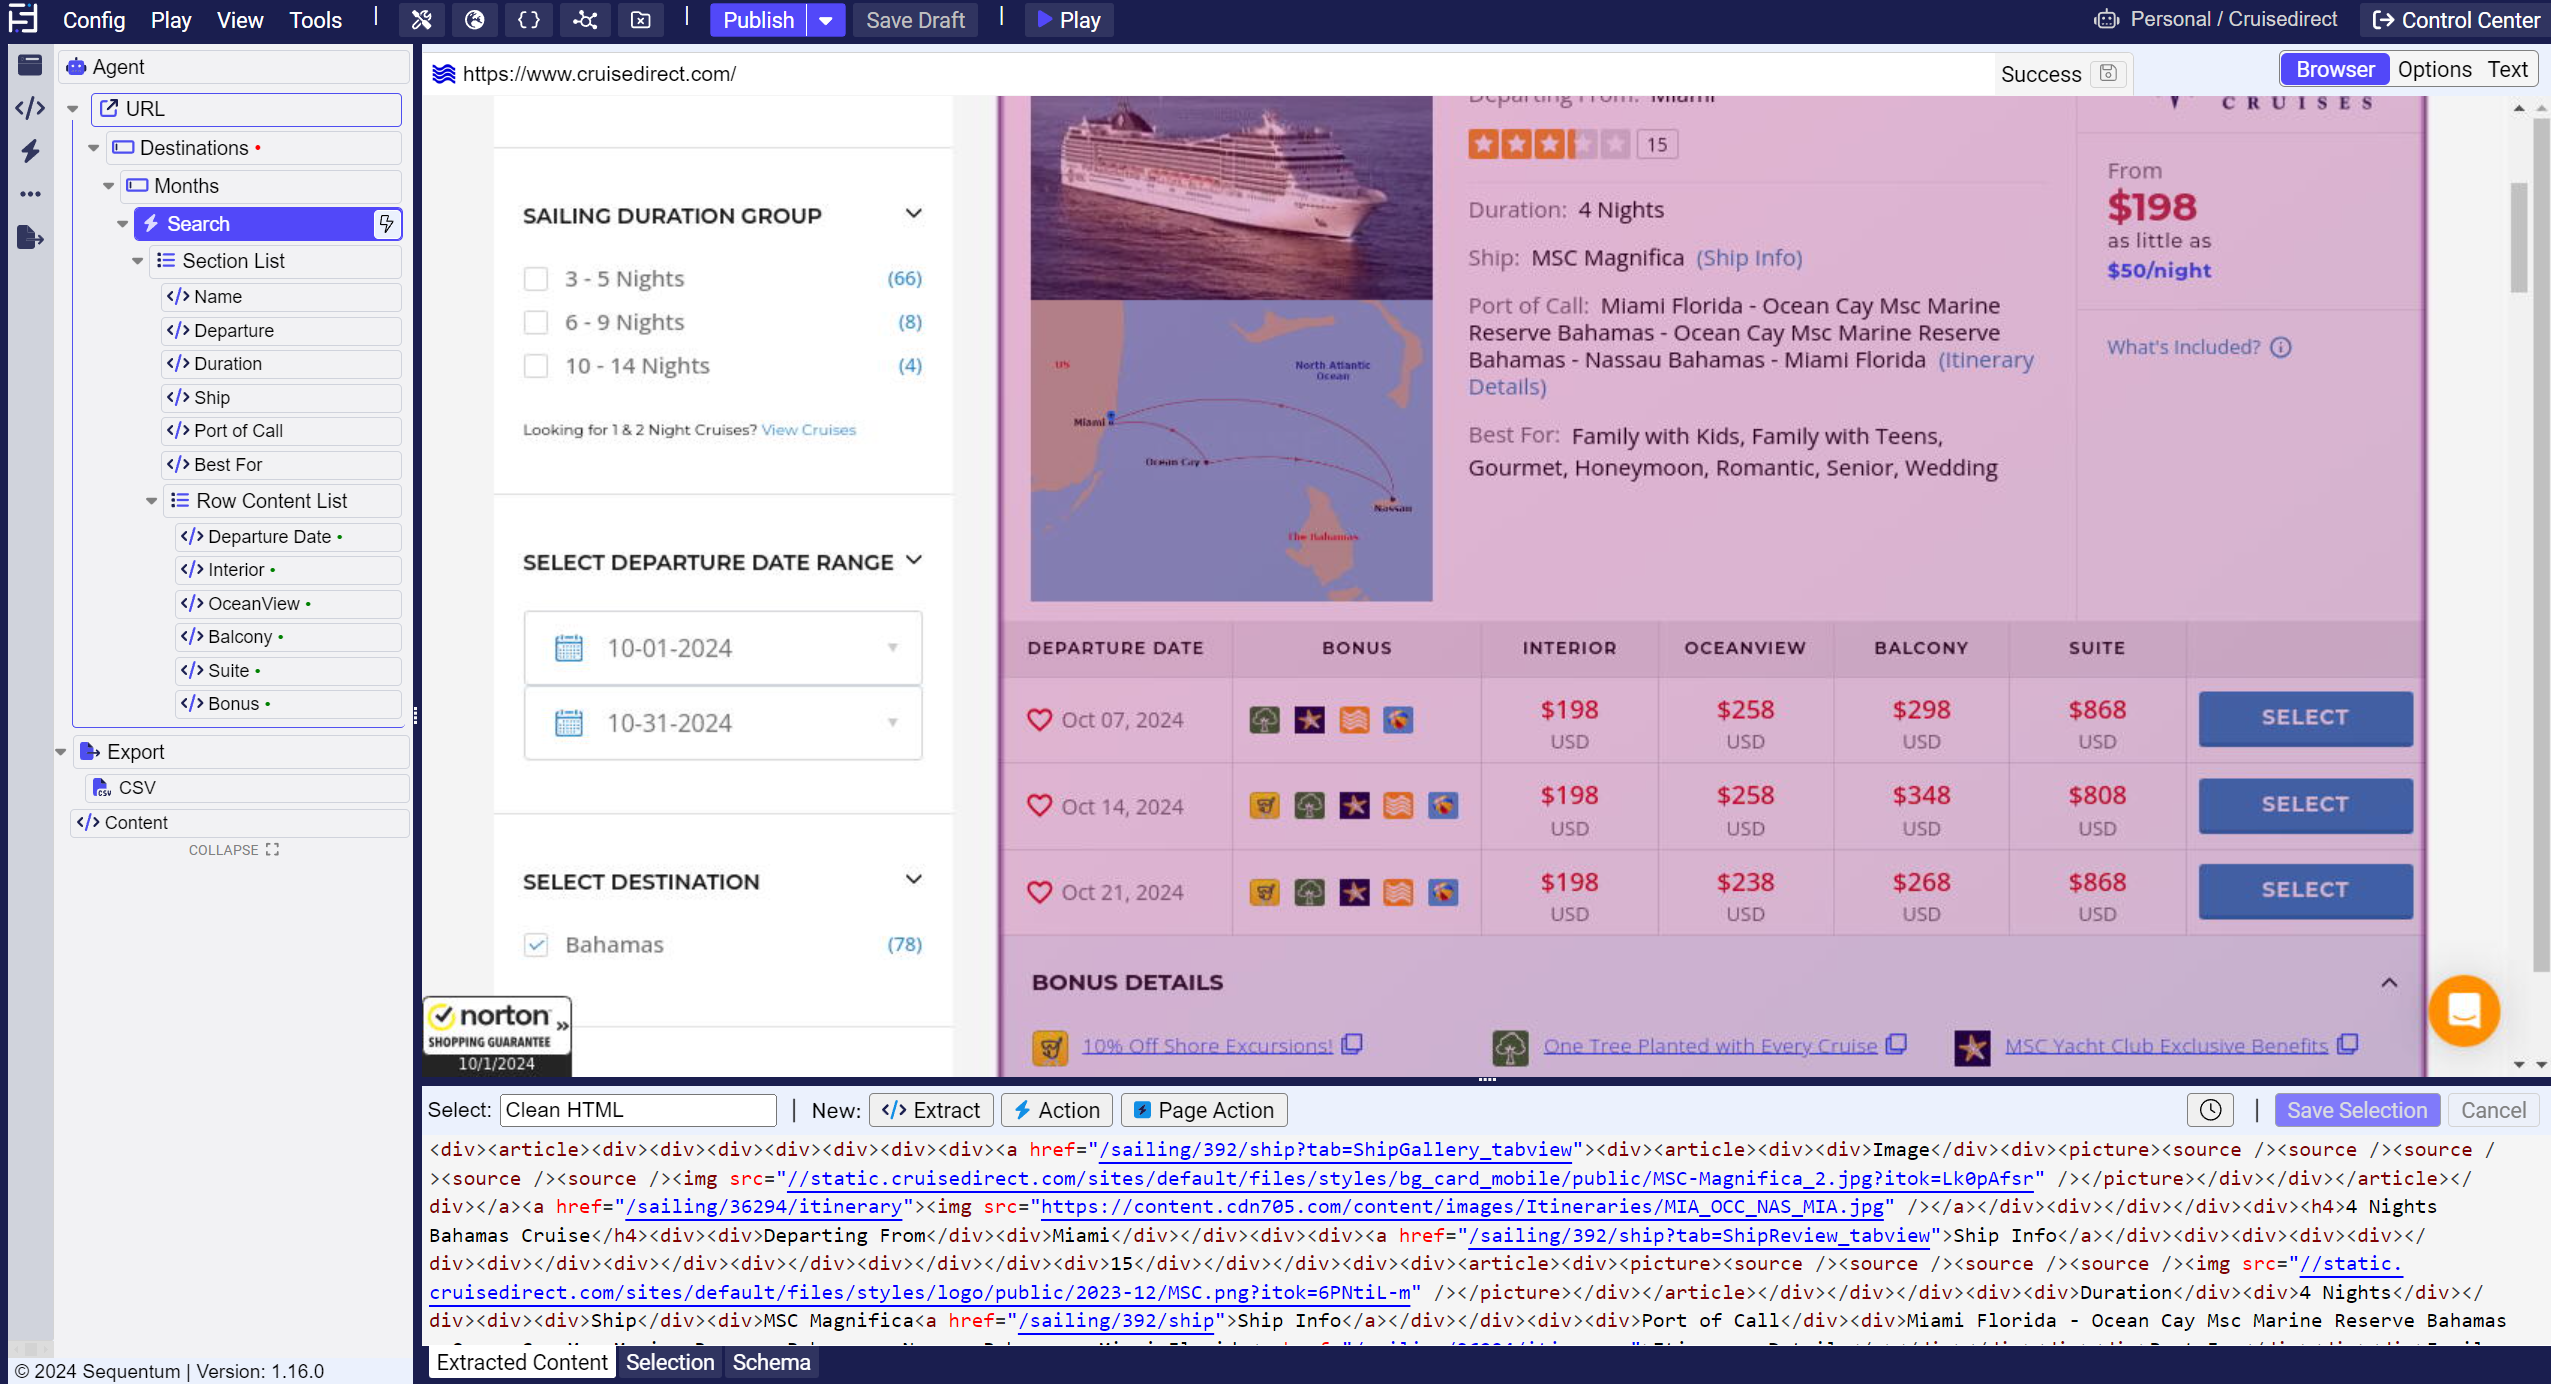Uncheck the Bahamas destination checkbox

pos(536,945)
